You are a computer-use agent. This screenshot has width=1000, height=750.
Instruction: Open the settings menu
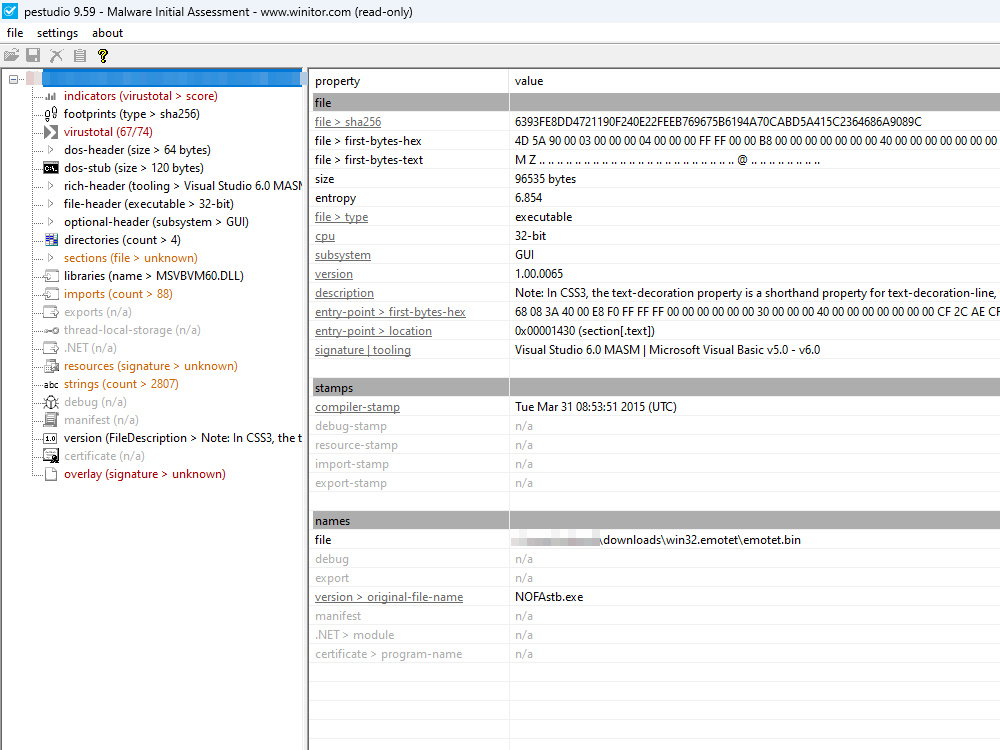tap(57, 32)
